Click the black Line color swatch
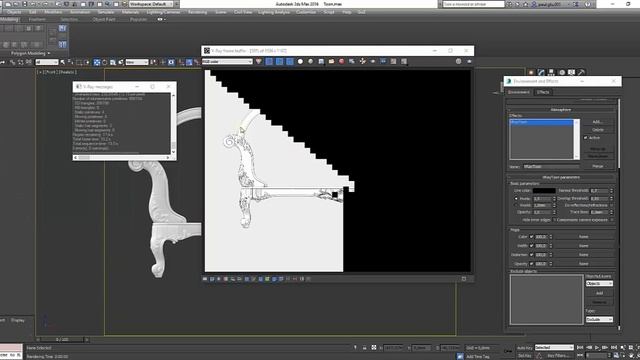Viewport: 640px width, 360px height. pyautogui.click(x=544, y=191)
